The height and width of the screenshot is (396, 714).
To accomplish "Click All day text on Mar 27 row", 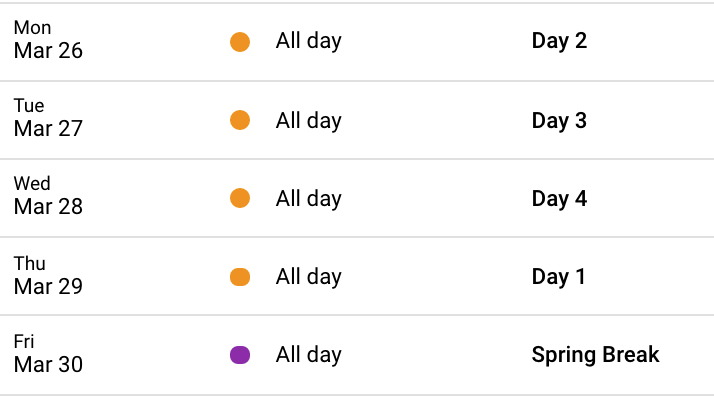I will [x=309, y=121].
